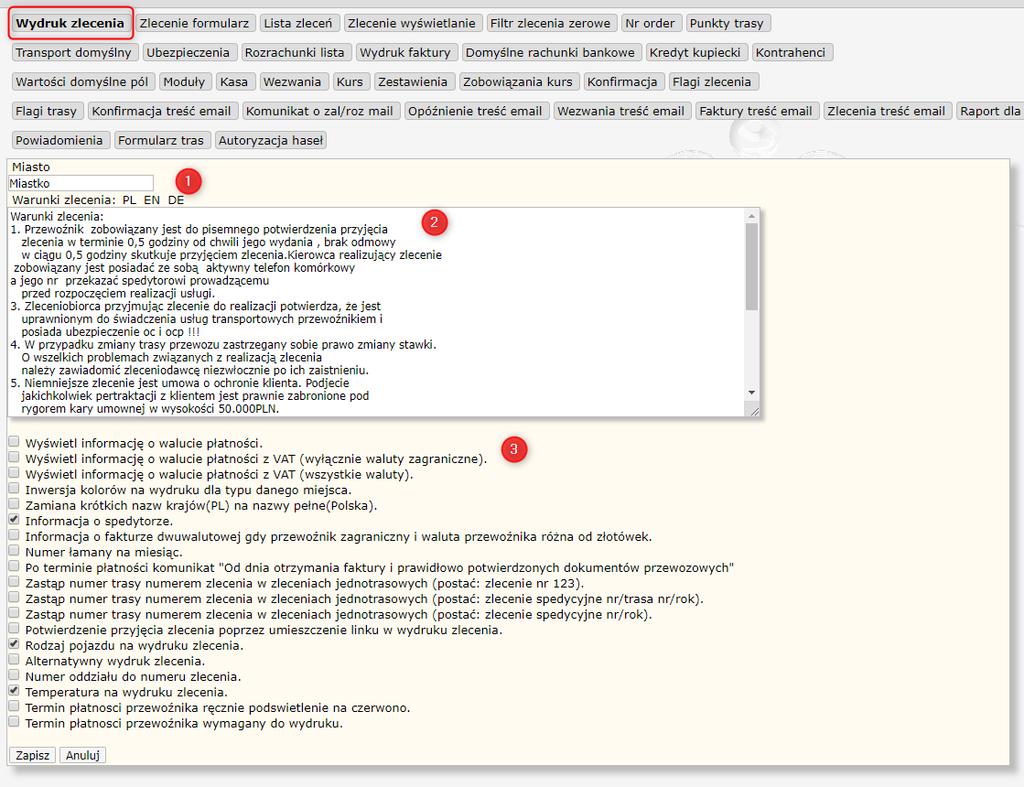Open Autoryzacja haseł tab

270,140
